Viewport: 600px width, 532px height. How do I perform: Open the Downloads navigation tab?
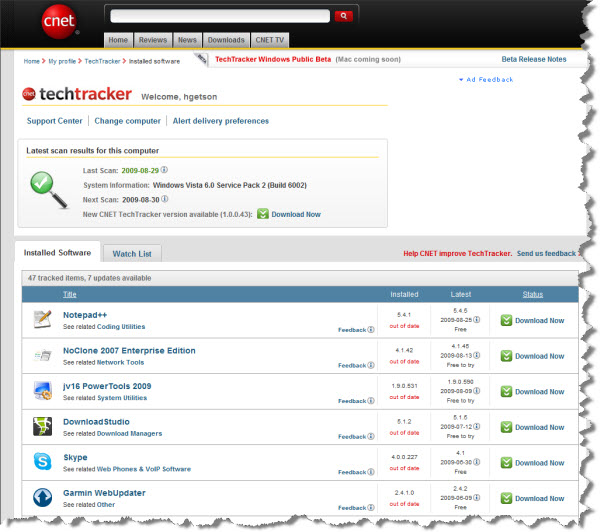[x=225, y=40]
